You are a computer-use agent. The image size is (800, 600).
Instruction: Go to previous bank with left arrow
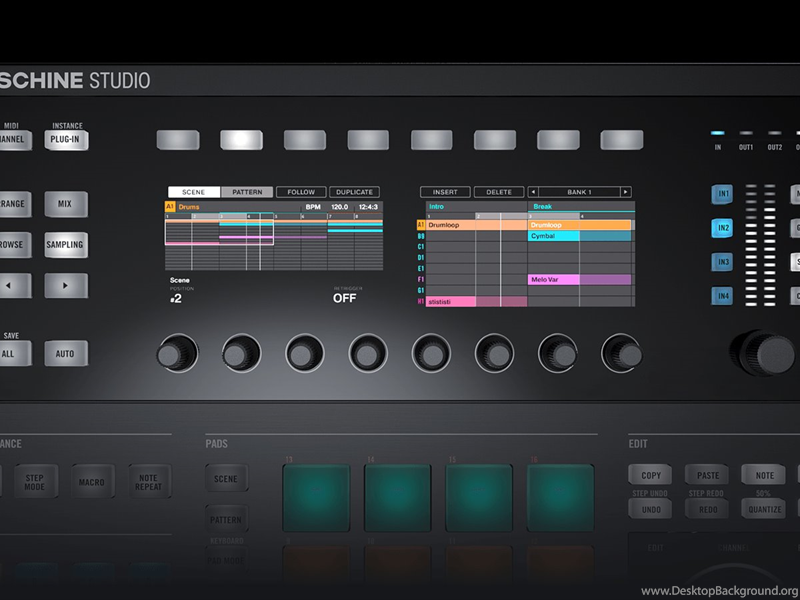[533, 192]
